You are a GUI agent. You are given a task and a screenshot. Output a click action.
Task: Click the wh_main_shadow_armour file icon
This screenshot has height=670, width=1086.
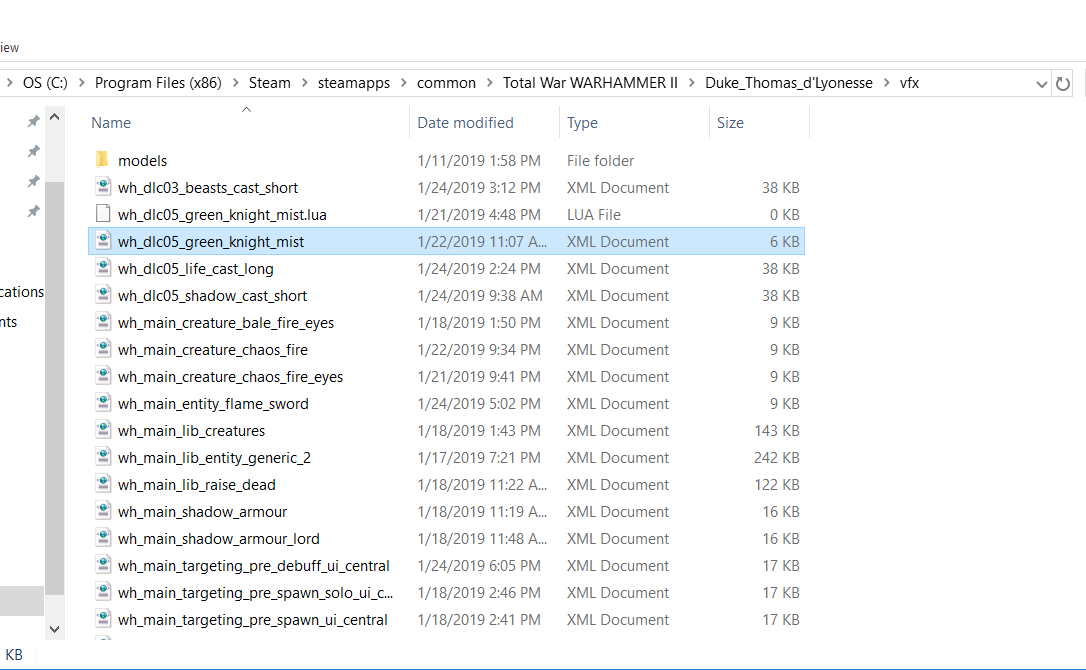(x=103, y=511)
